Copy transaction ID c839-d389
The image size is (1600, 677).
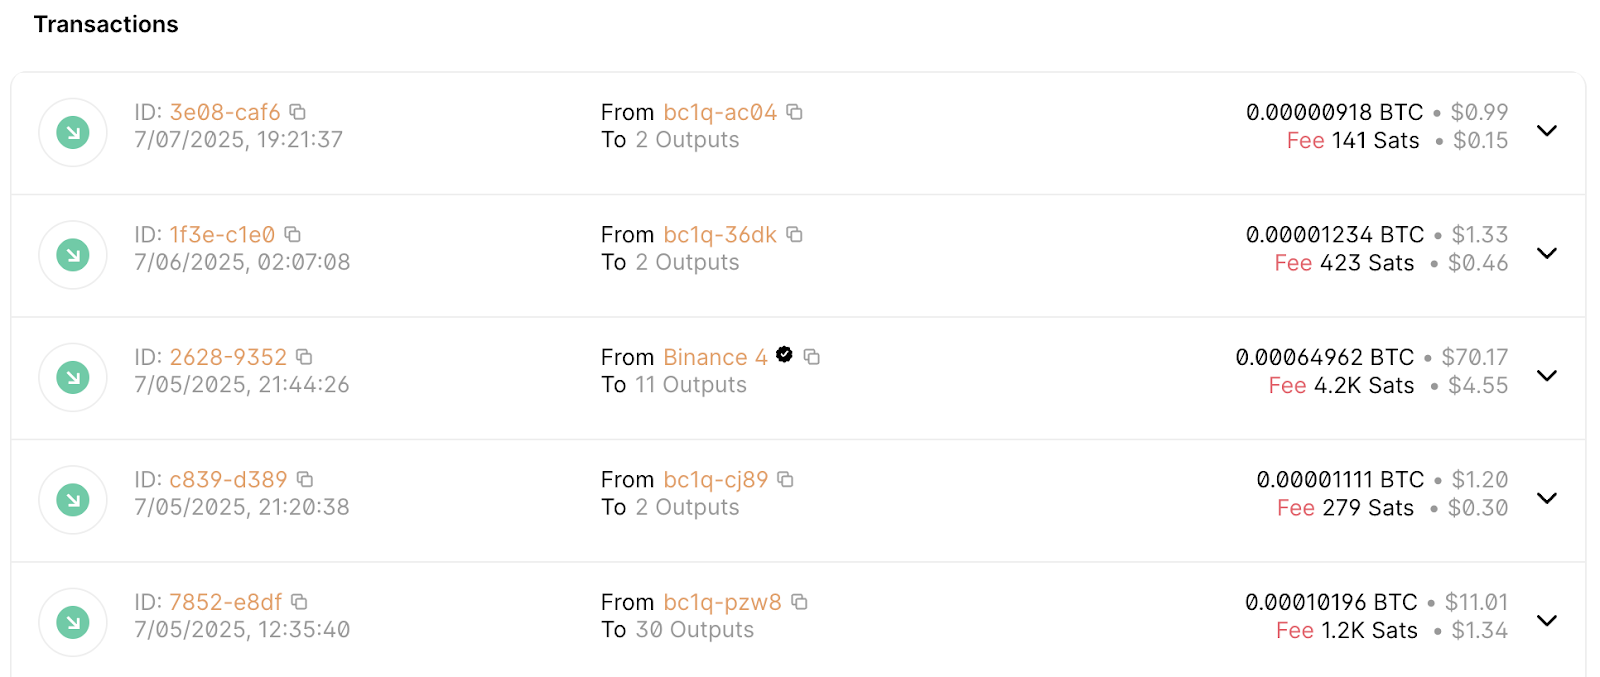(x=305, y=479)
